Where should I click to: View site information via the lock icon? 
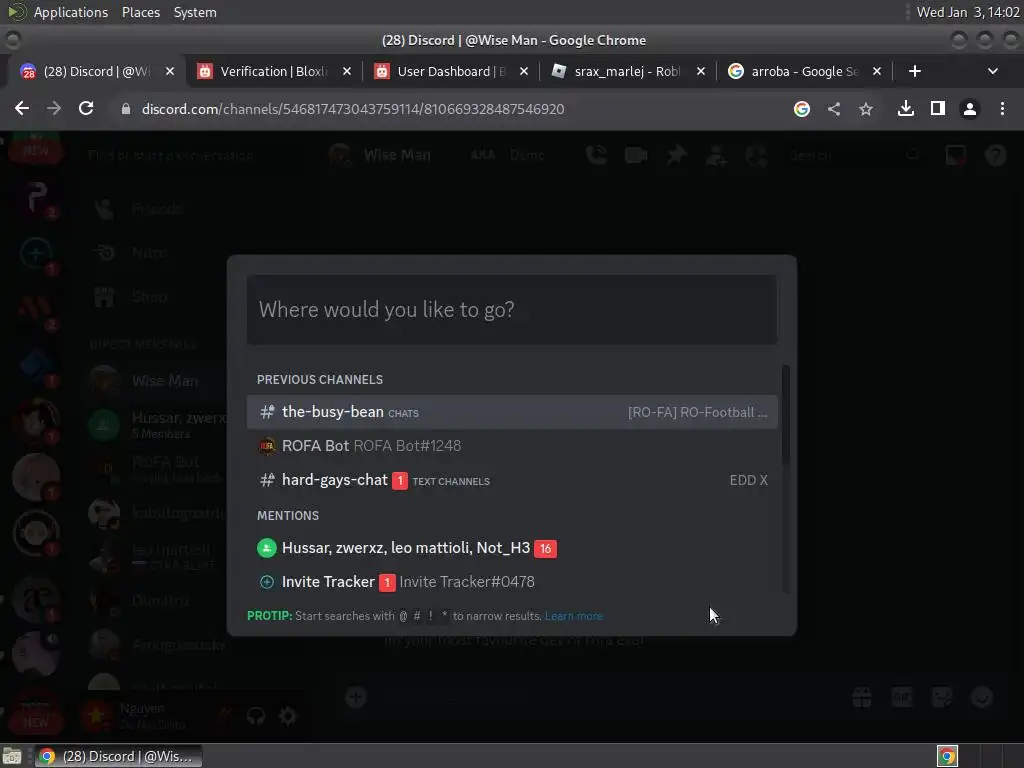click(126, 109)
